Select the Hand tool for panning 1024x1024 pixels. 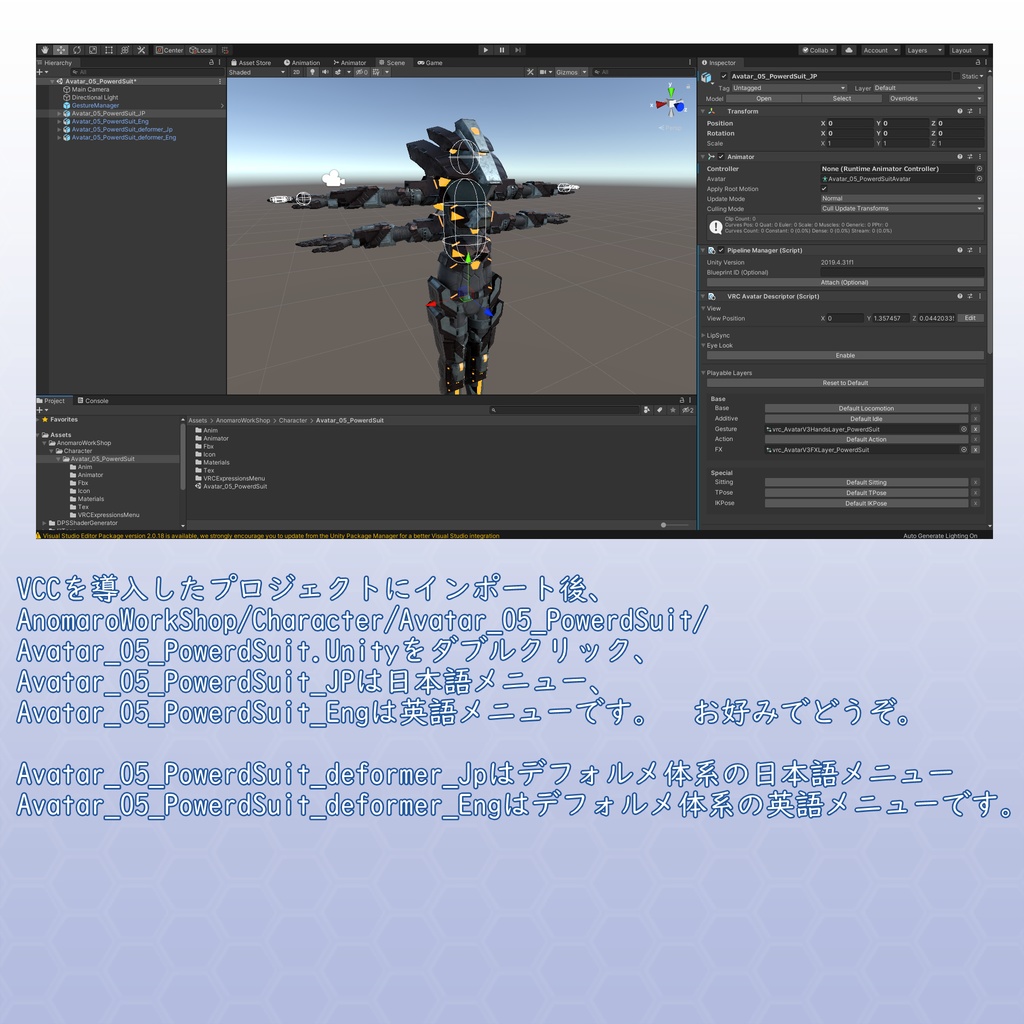pyautogui.click(x=45, y=49)
